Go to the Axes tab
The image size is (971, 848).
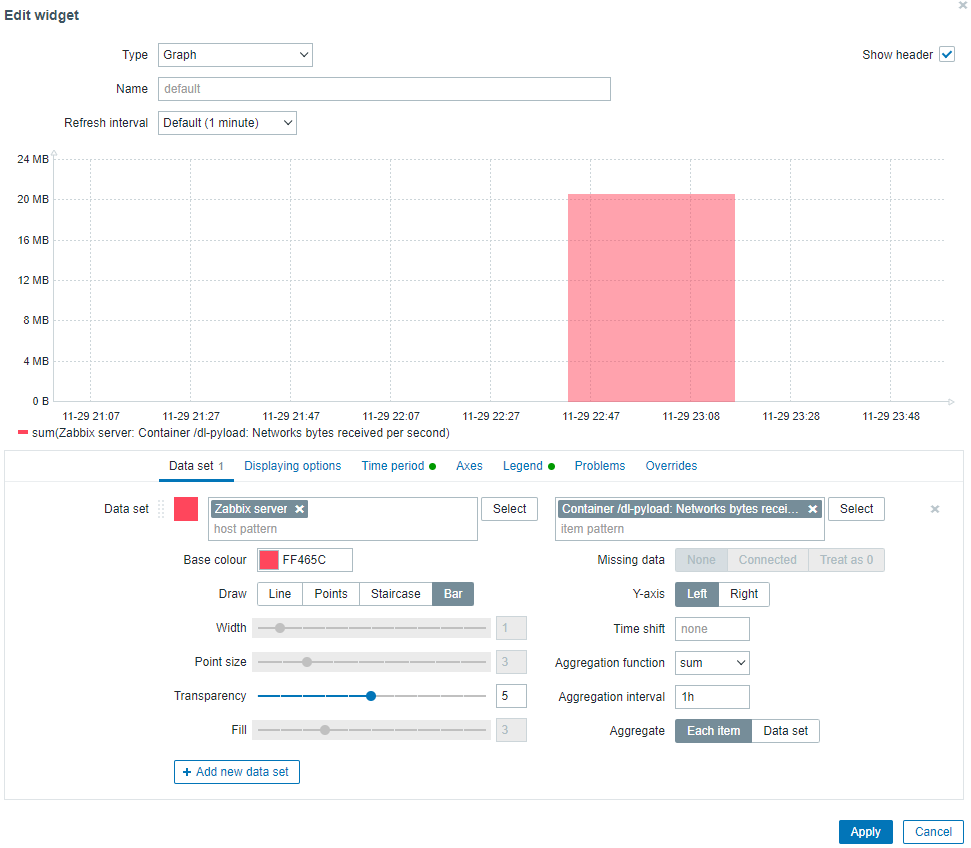pos(469,466)
